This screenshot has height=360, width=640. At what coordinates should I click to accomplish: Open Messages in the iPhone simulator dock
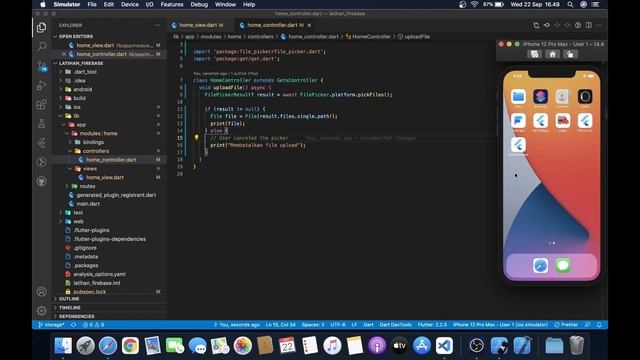(x=563, y=266)
